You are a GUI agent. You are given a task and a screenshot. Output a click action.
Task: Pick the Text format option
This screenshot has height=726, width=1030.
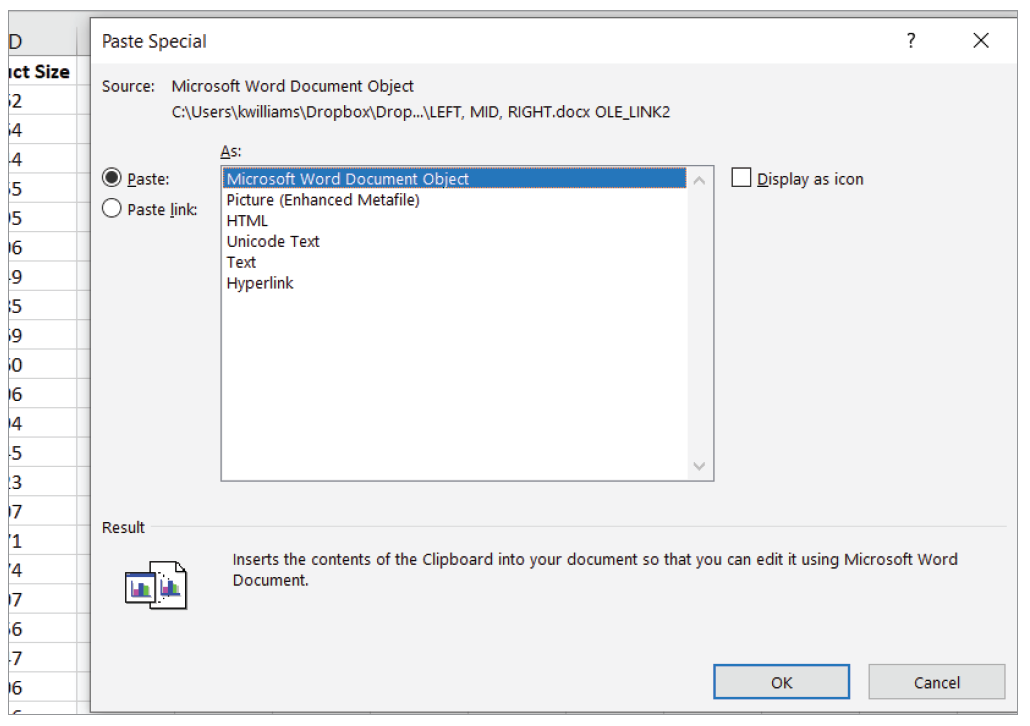241,263
